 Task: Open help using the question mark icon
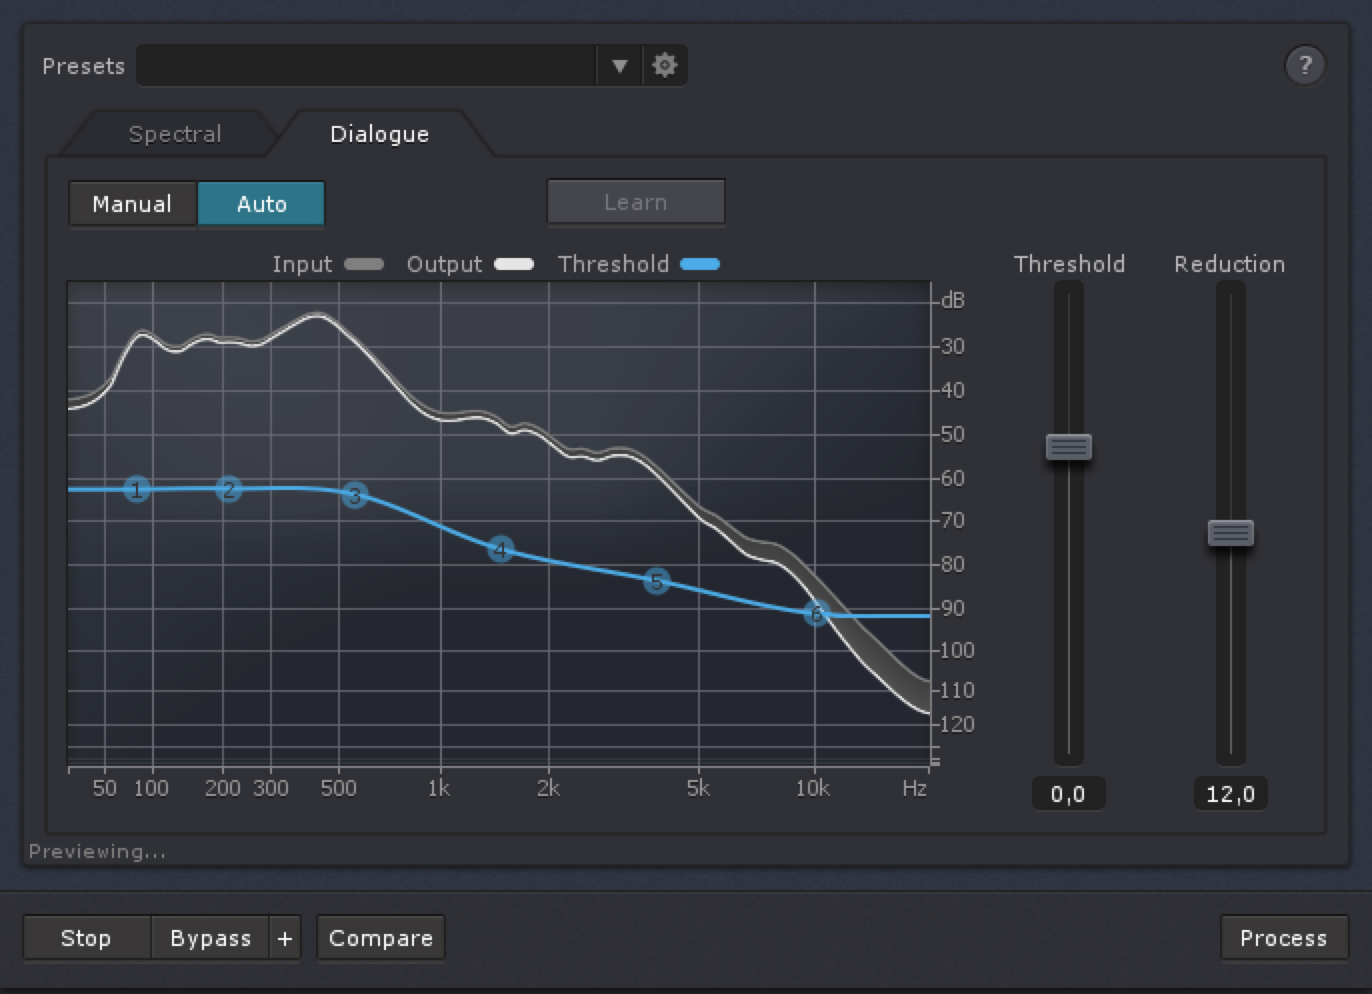[1306, 66]
